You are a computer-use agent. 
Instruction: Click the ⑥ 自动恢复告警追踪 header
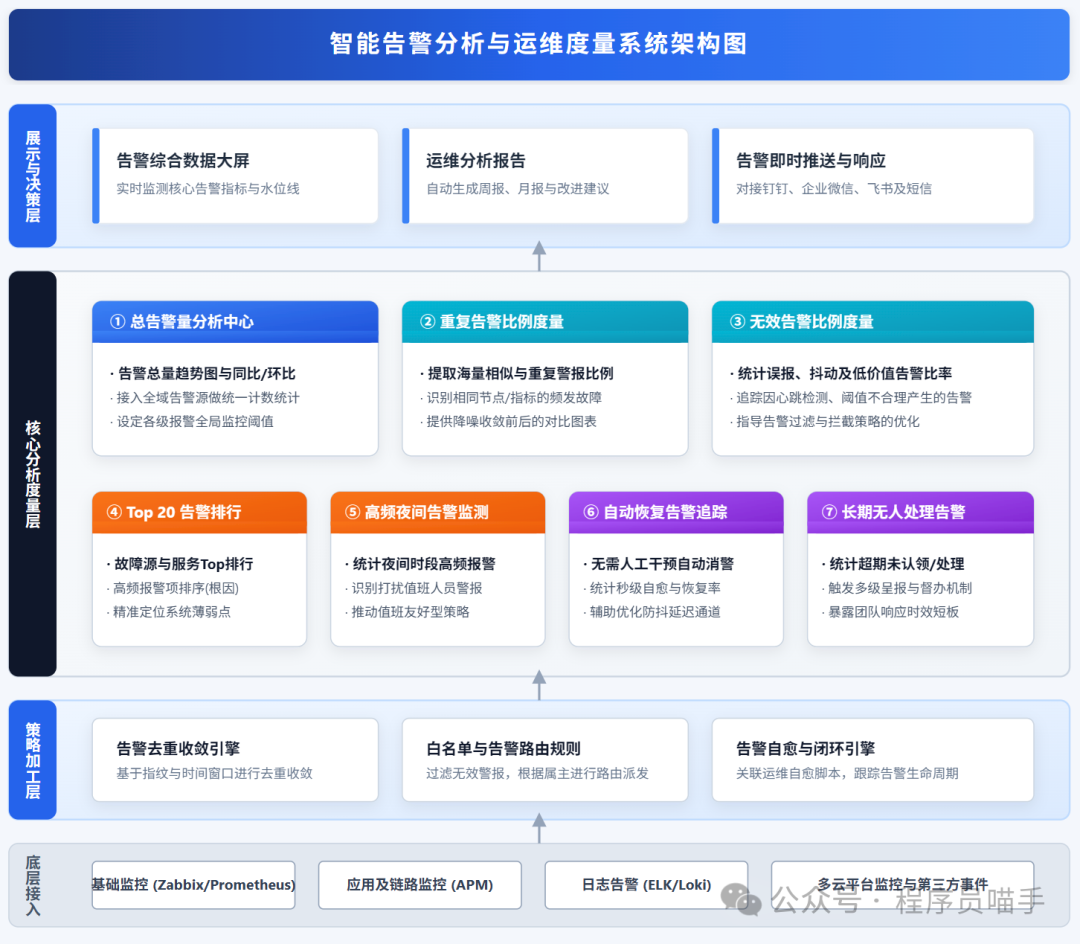[x=676, y=512]
